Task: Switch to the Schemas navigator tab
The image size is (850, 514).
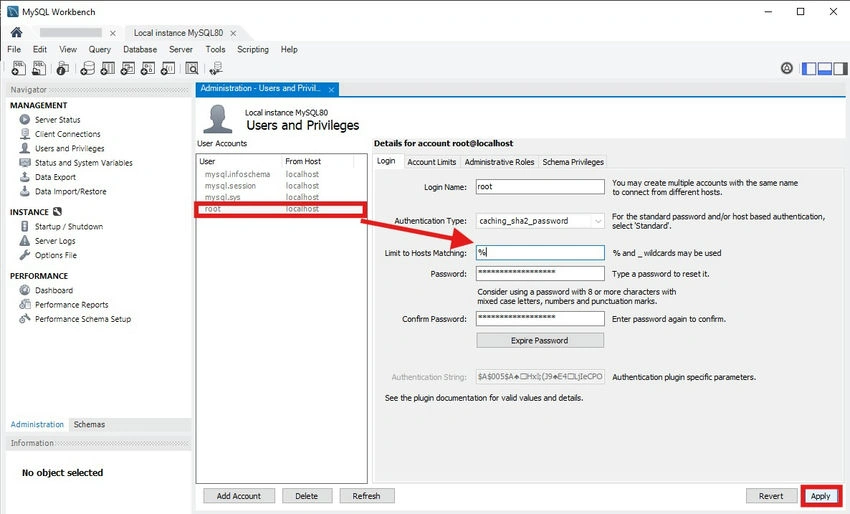Action: (x=89, y=425)
